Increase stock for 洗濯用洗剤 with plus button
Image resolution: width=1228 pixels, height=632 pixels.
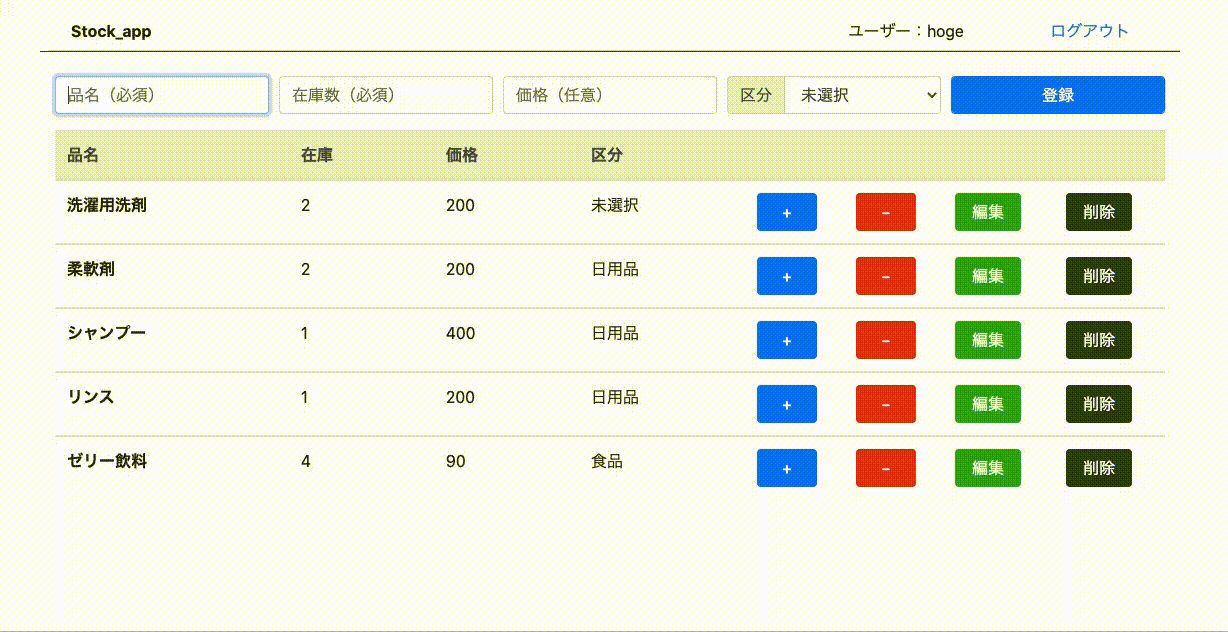pos(786,212)
